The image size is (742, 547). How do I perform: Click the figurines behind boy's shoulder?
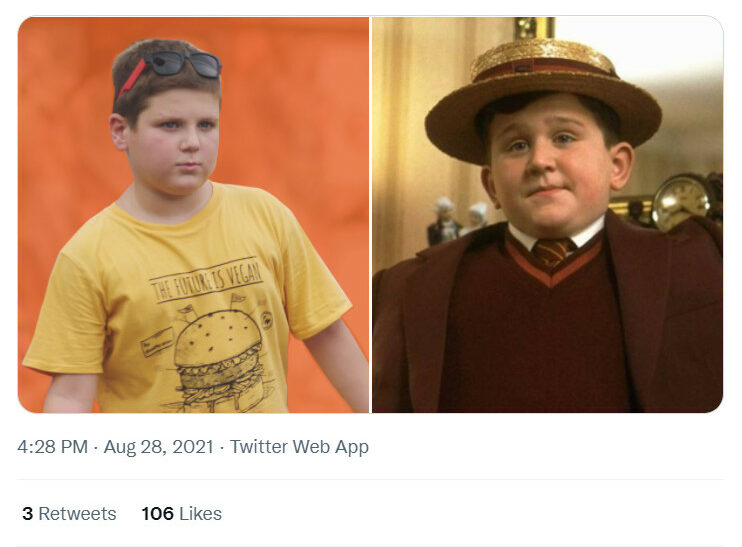point(458,220)
